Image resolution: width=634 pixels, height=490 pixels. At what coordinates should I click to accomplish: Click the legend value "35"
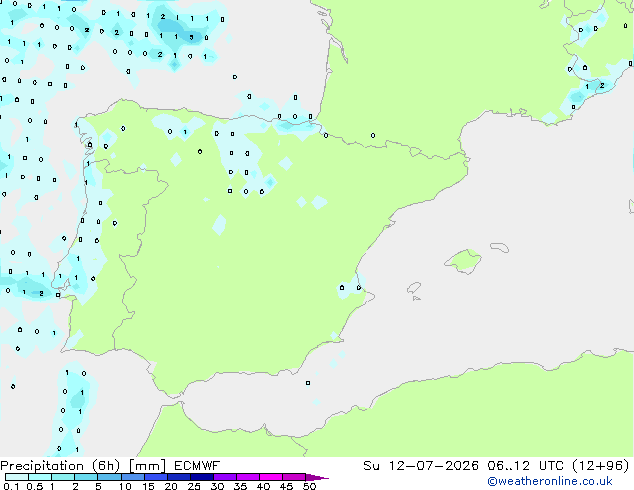coord(240,486)
